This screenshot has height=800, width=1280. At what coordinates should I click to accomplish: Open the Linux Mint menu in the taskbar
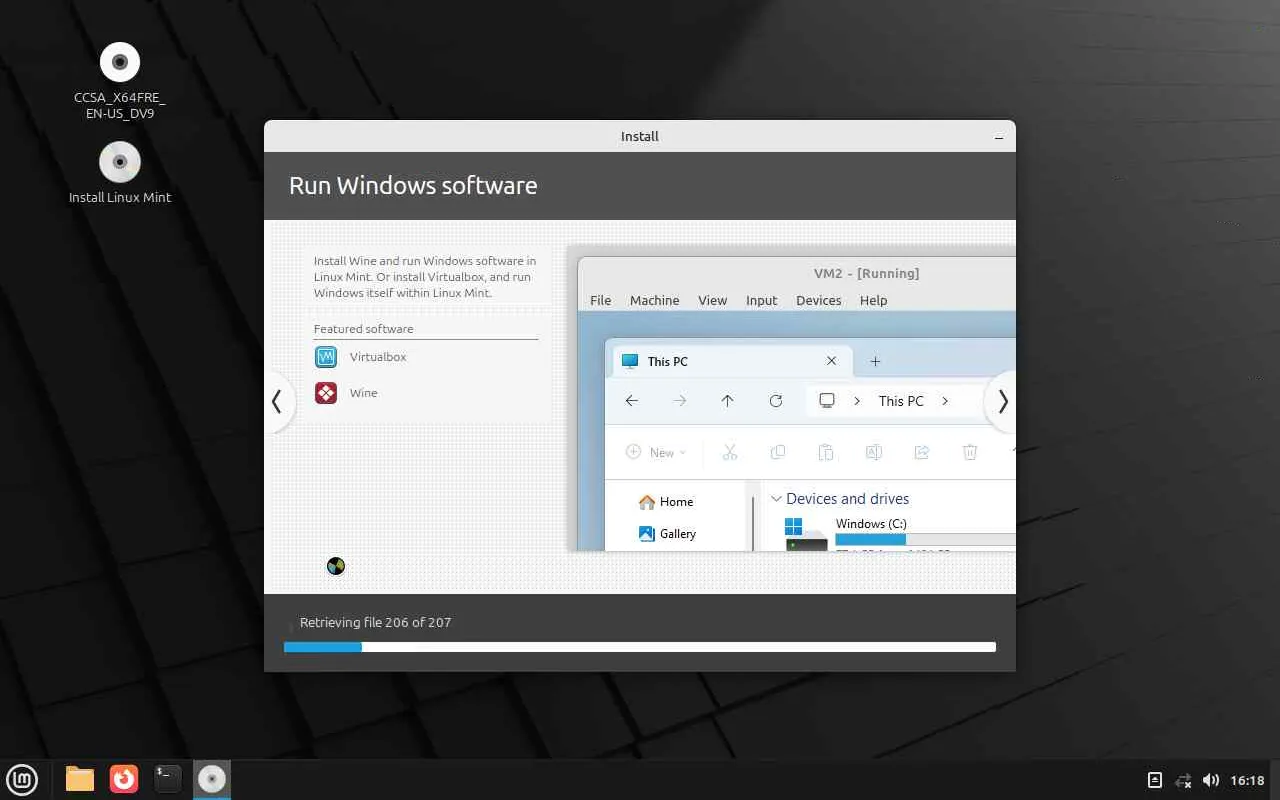[22, 779]
